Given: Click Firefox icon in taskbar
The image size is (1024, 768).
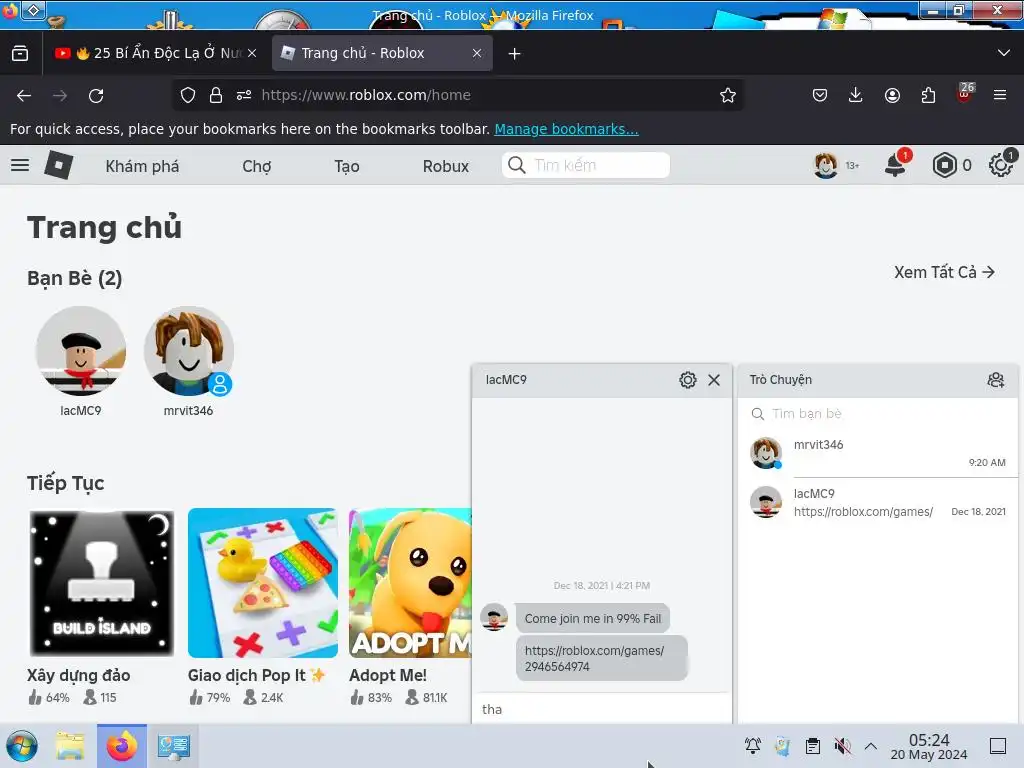Looking at the screenshot, I should point(121,746).
